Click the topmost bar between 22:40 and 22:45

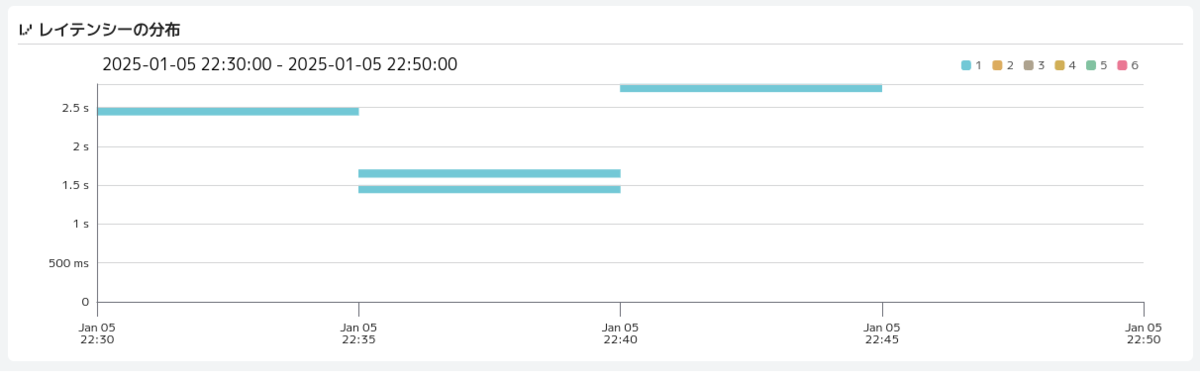coord(751,88)
